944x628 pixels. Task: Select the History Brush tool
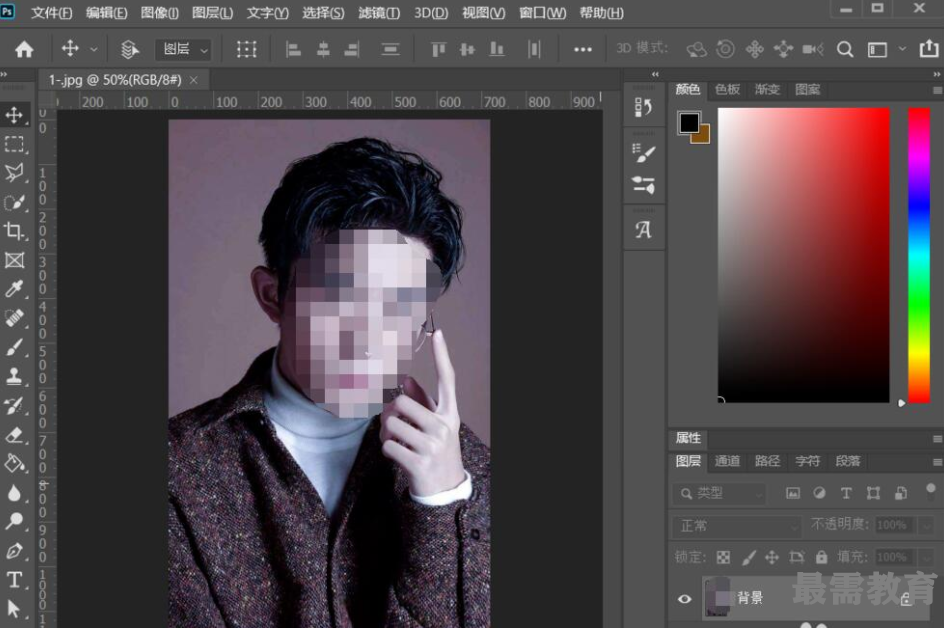(14, 406)
